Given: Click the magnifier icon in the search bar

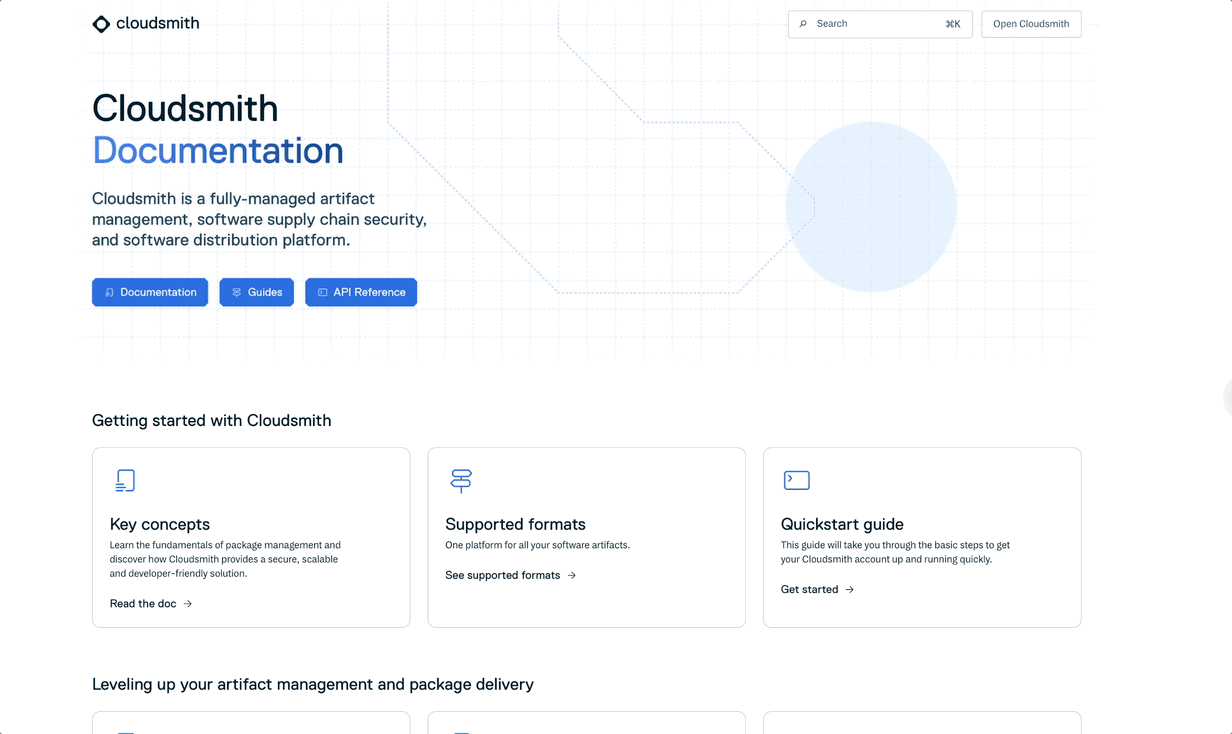Looking at the screenshot, I should [803, 23].
